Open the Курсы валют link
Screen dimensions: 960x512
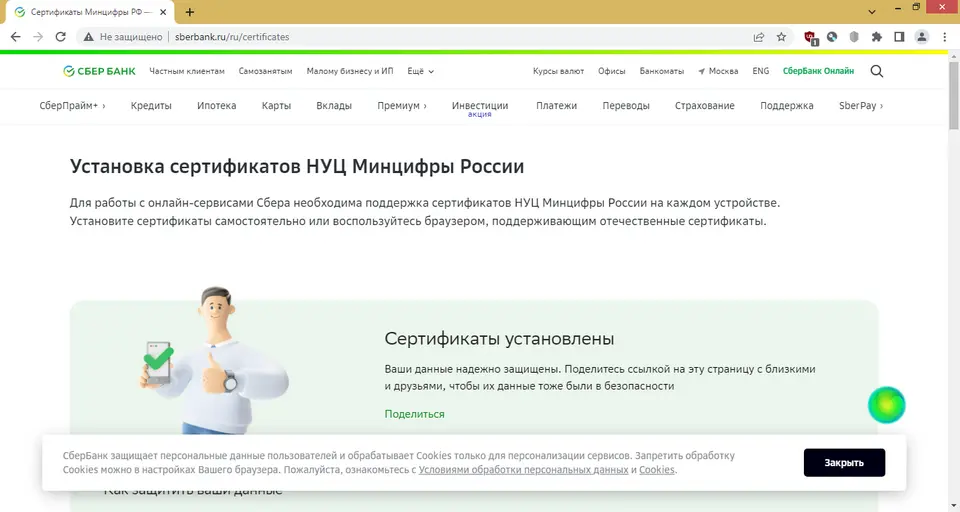pyautogui.click(x=558, y=71)
